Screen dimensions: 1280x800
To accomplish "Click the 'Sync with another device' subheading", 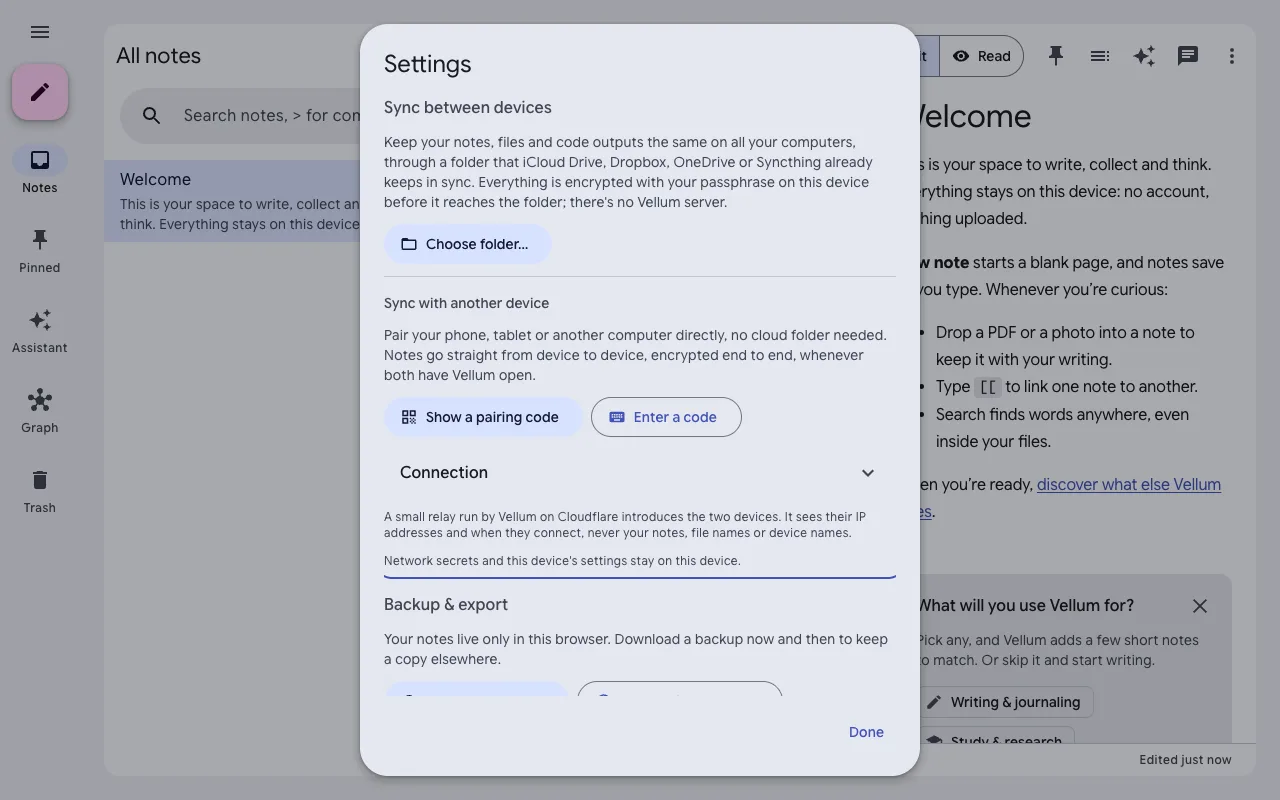I will pyautogui.click(x=466, y=303).
